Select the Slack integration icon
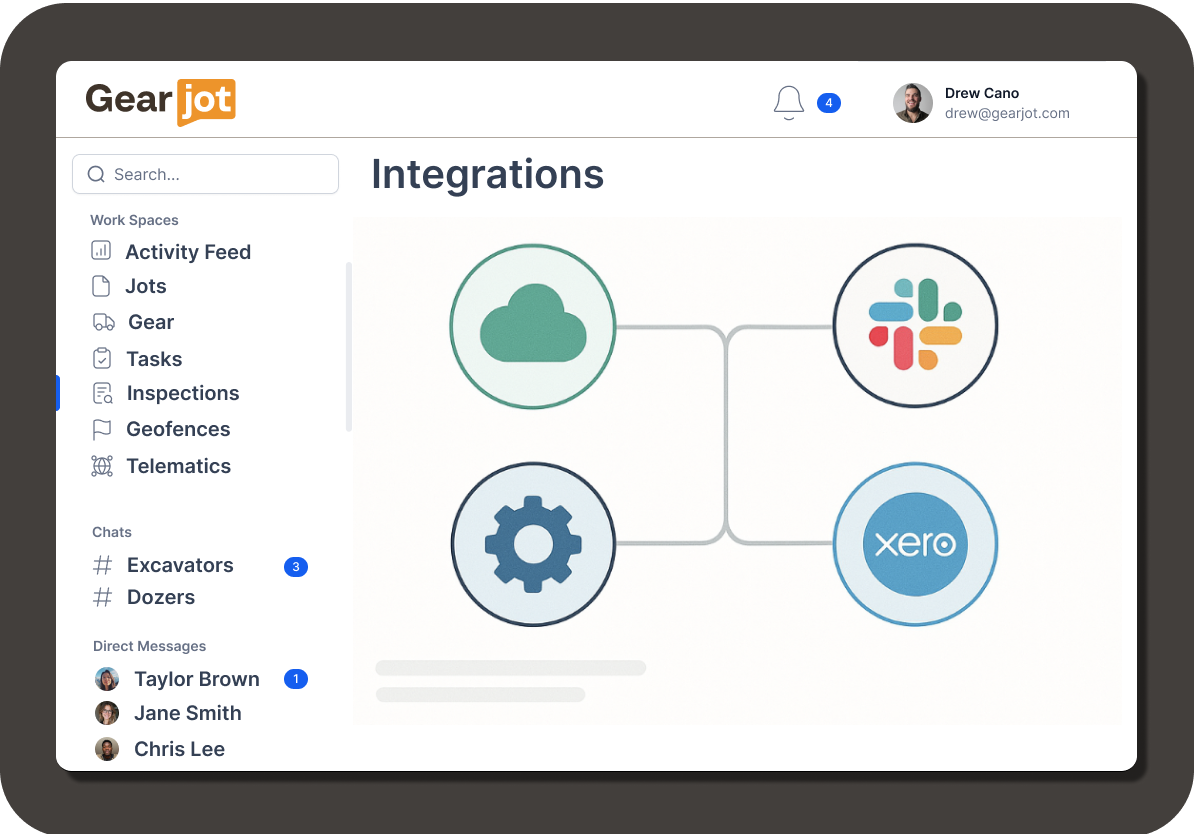1194x834 pixels. click(915, 325)
